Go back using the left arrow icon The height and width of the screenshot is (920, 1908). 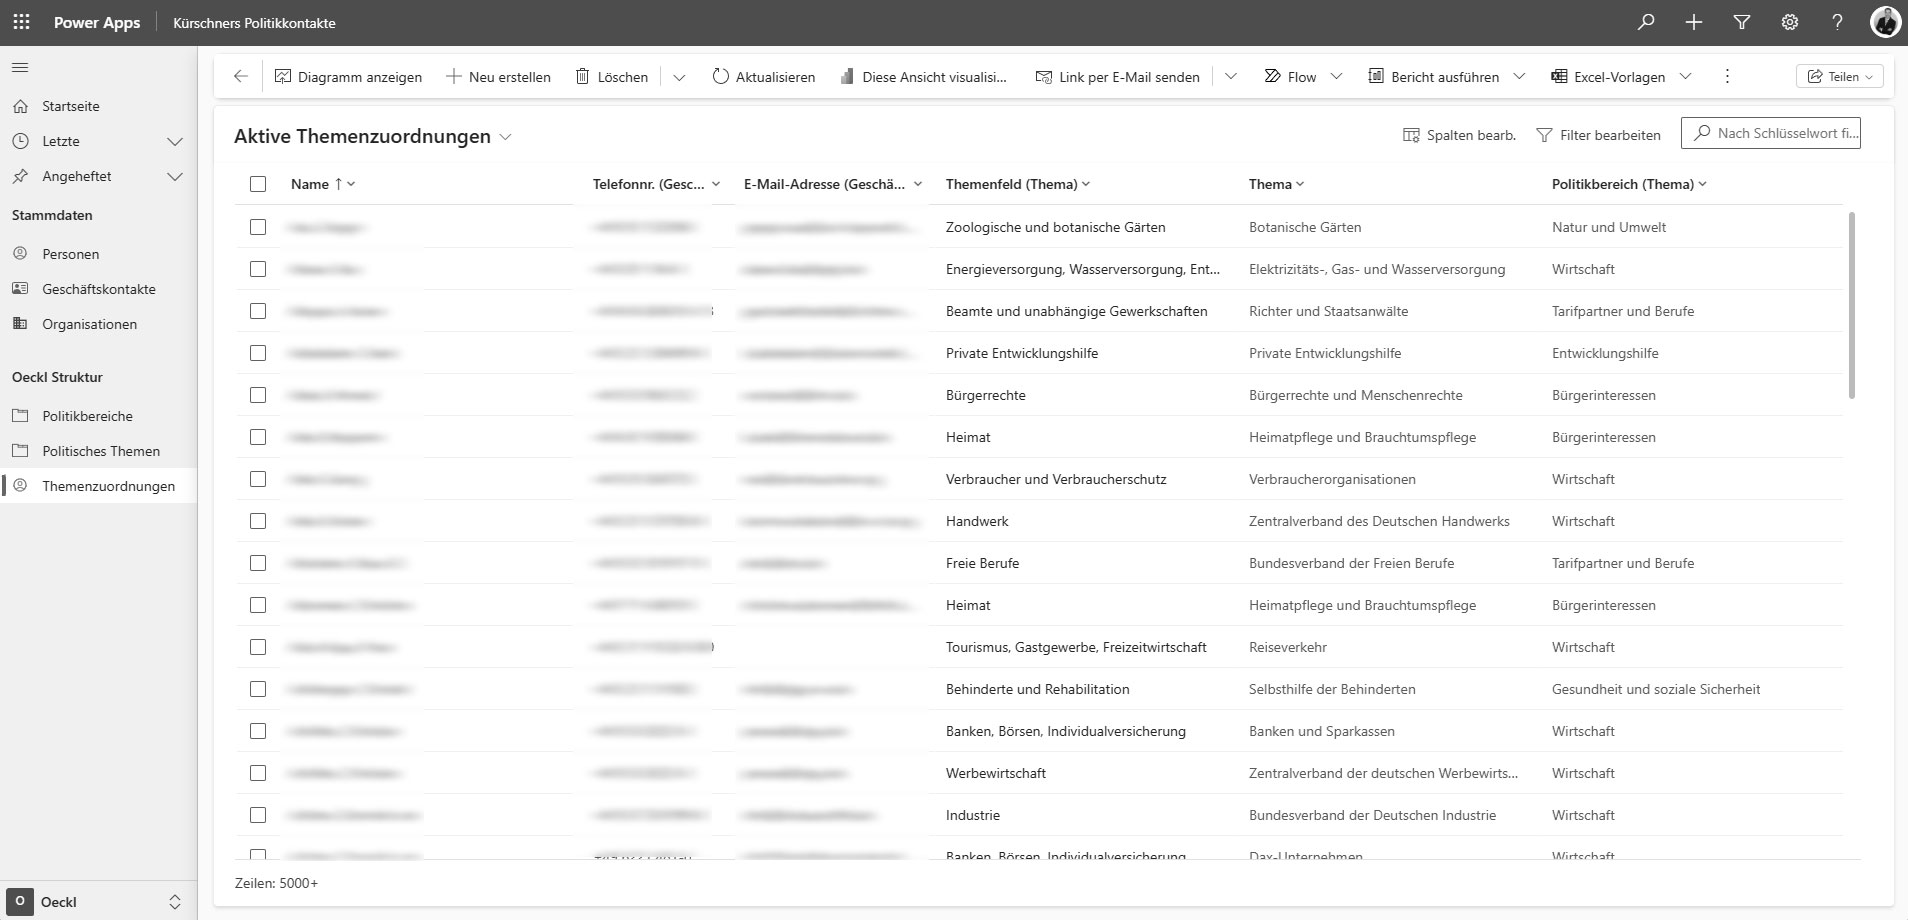[240, 77]
